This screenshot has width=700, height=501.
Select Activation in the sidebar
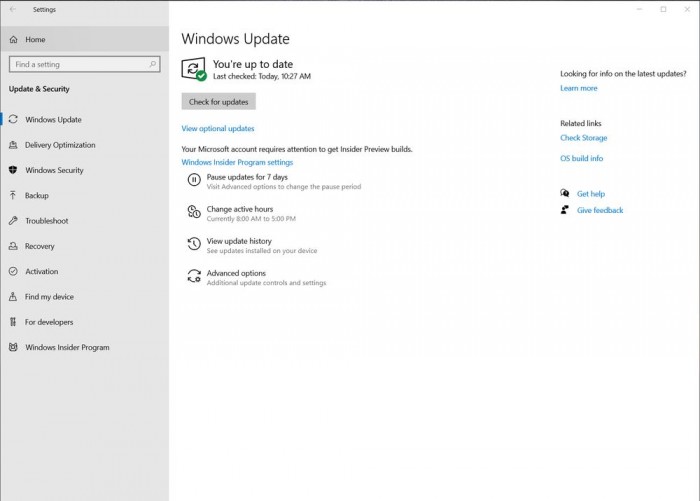tap(84, 271)
